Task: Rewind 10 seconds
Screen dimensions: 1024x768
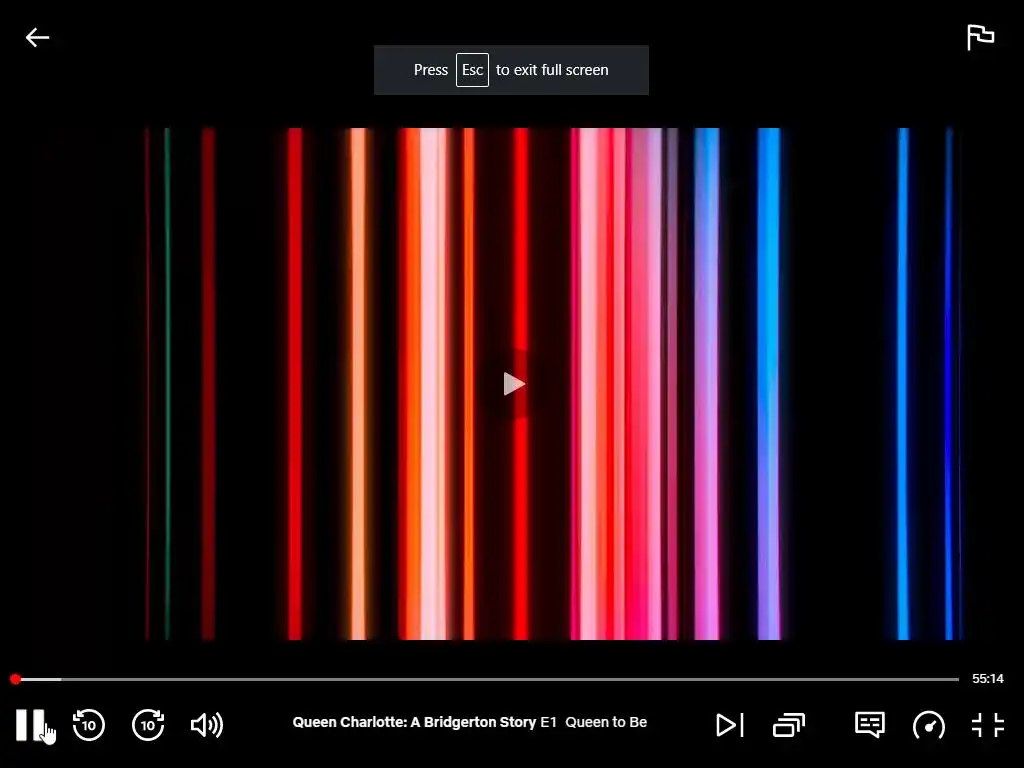Action: (x=89, y=725)
